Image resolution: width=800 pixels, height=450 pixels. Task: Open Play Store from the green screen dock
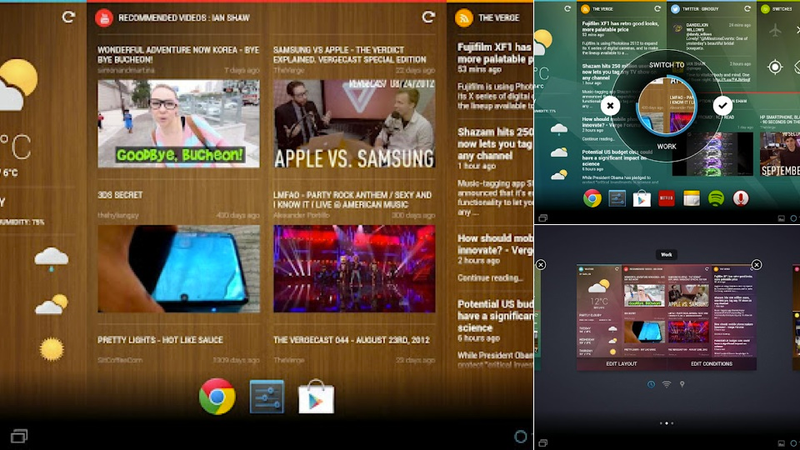click(641, 198)
